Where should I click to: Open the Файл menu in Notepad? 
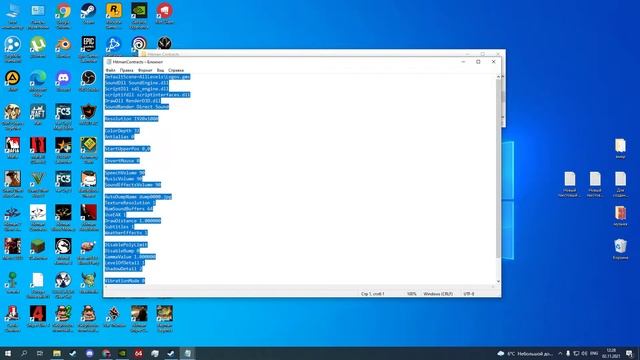pos(110,70)
